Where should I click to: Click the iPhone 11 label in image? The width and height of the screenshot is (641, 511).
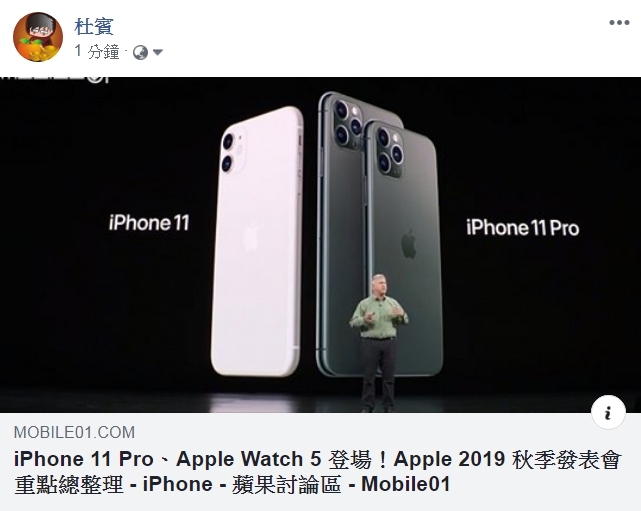pos(149,223)
